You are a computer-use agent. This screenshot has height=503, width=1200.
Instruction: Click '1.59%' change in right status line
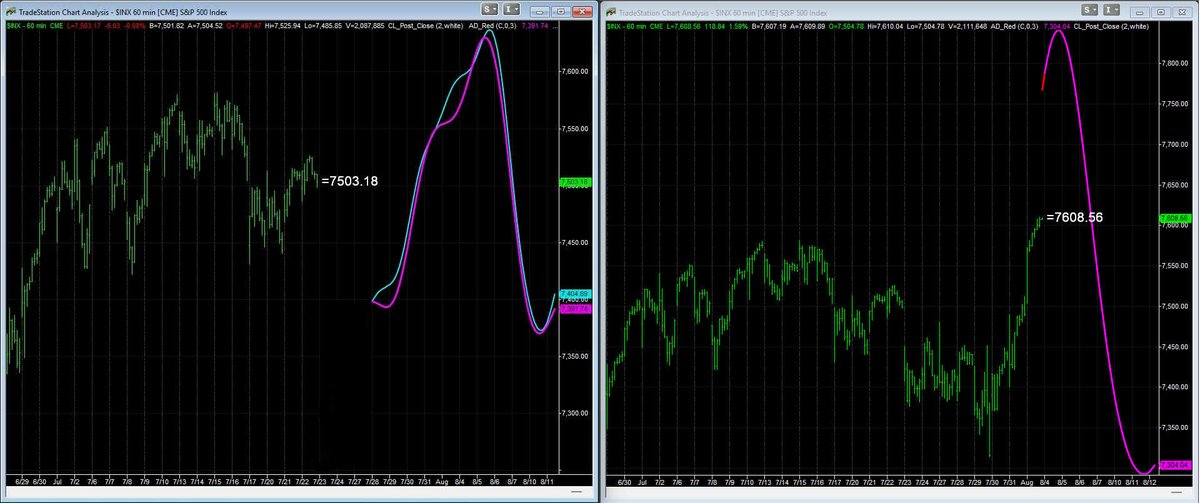point(738,25)
